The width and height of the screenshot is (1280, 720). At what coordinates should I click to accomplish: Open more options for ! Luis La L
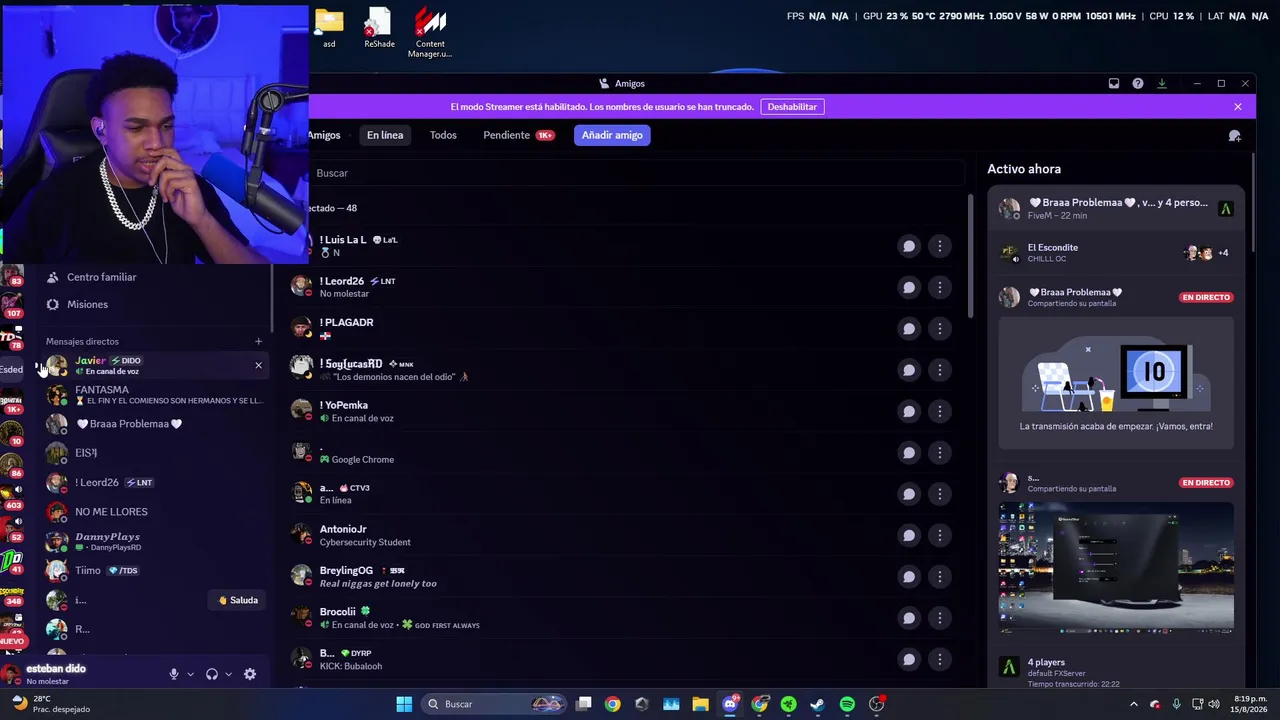[940, 246]
